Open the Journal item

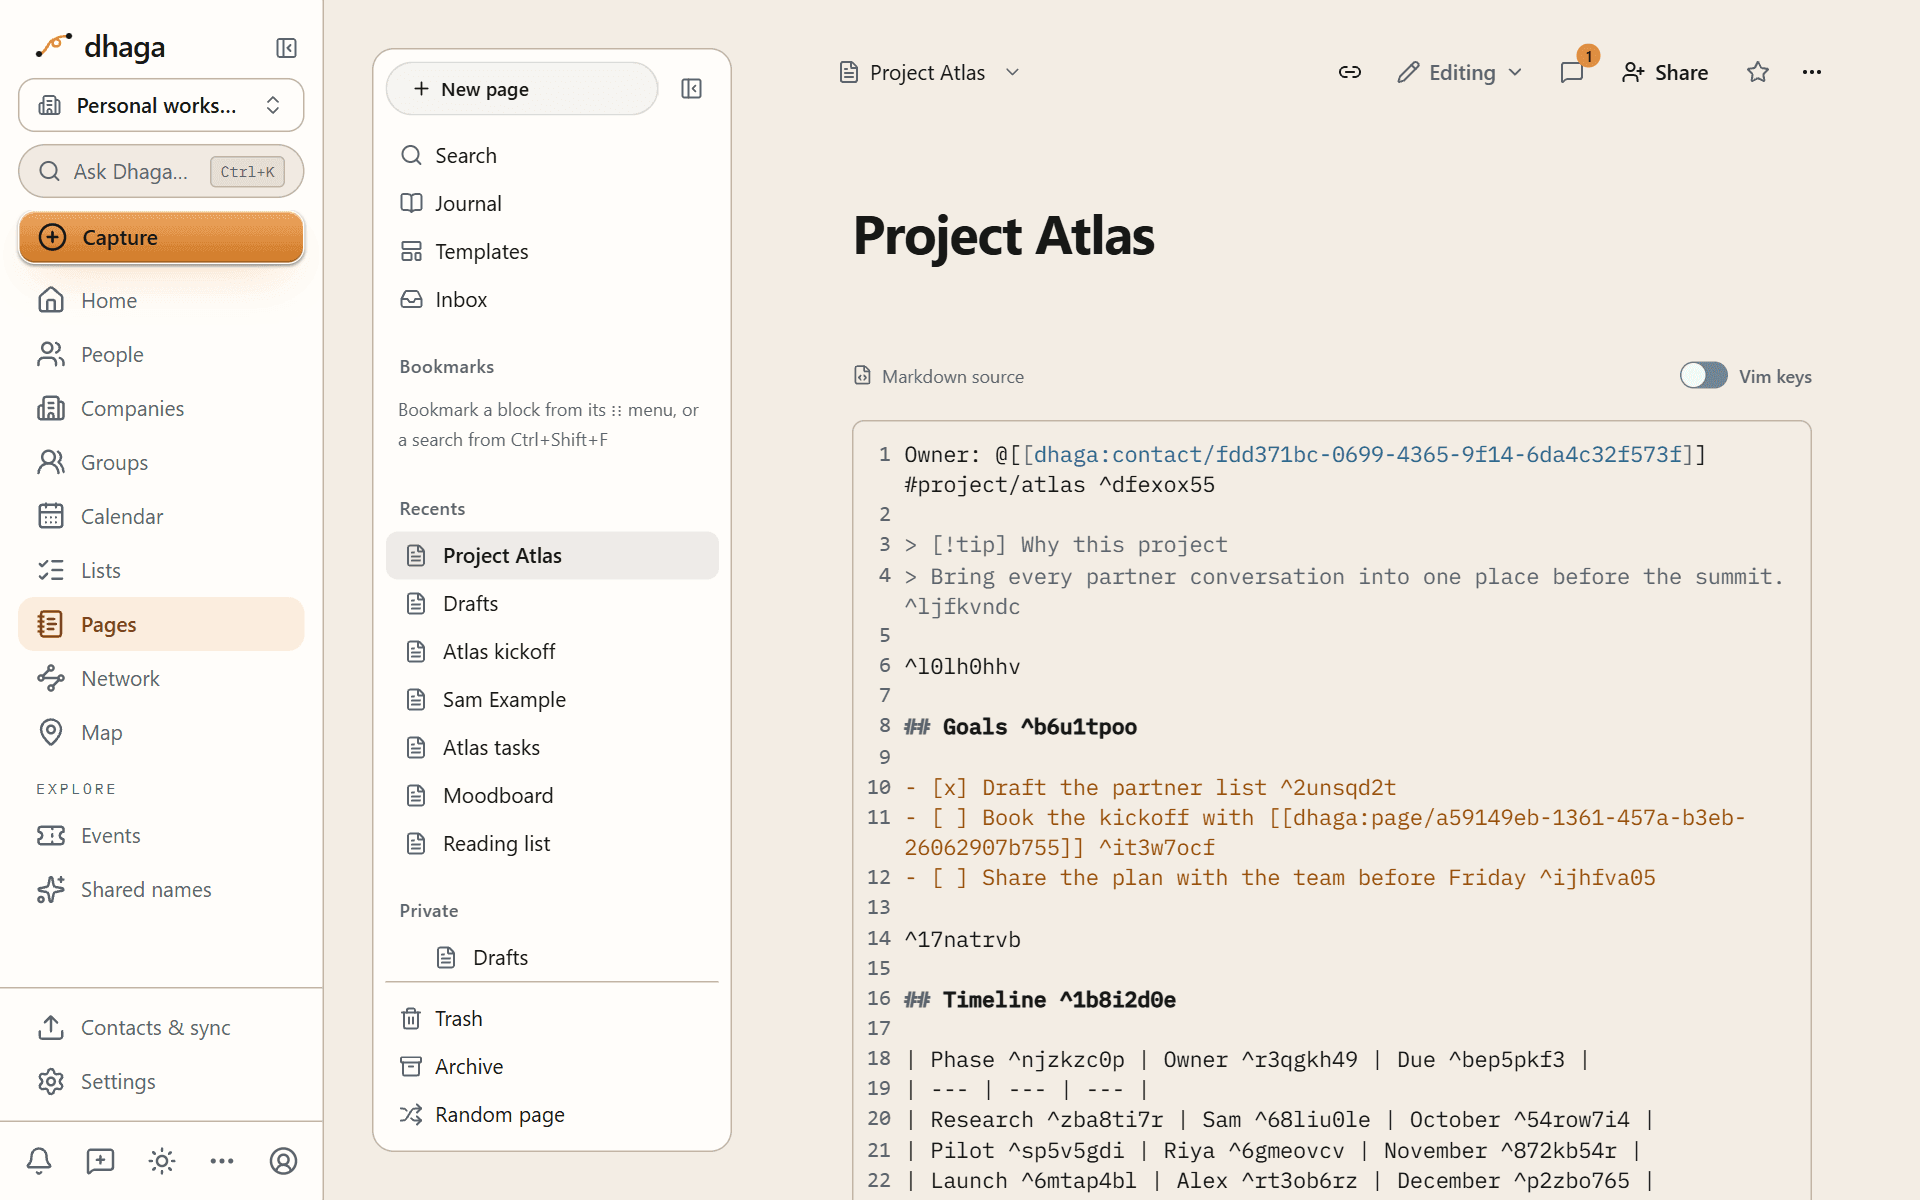click(552, 203)
